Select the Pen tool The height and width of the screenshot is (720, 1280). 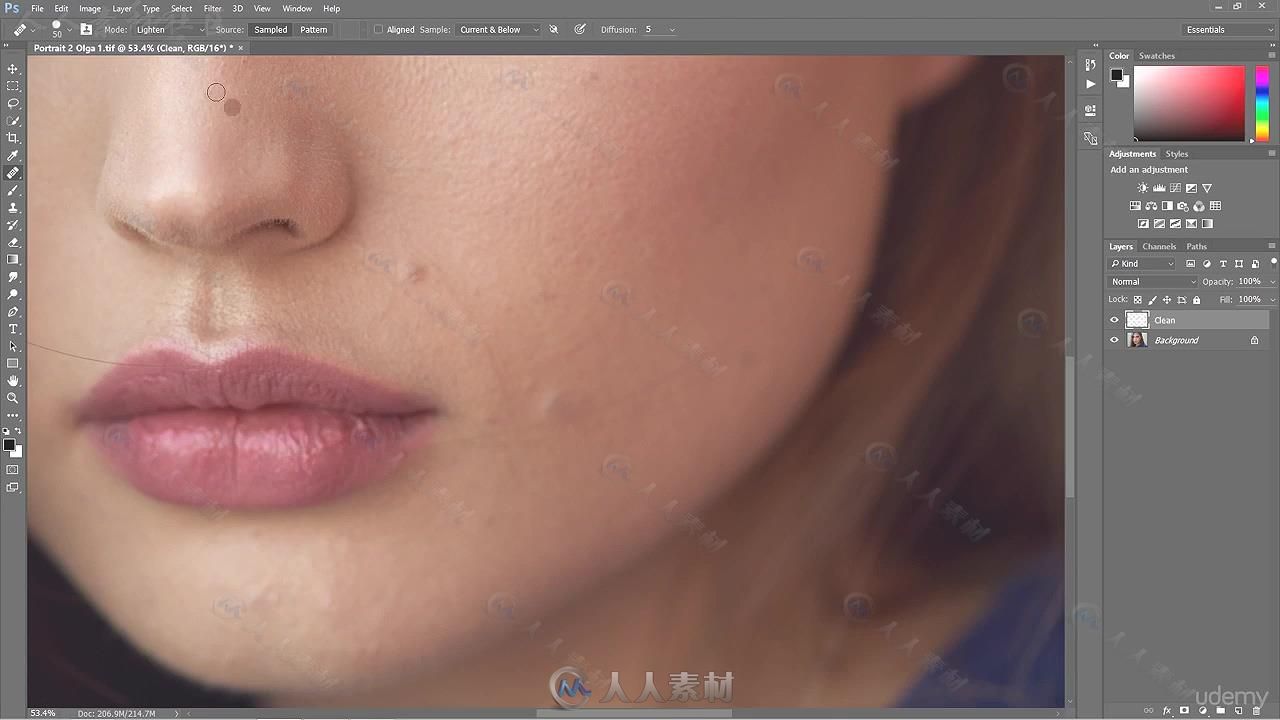pos(13,312)
